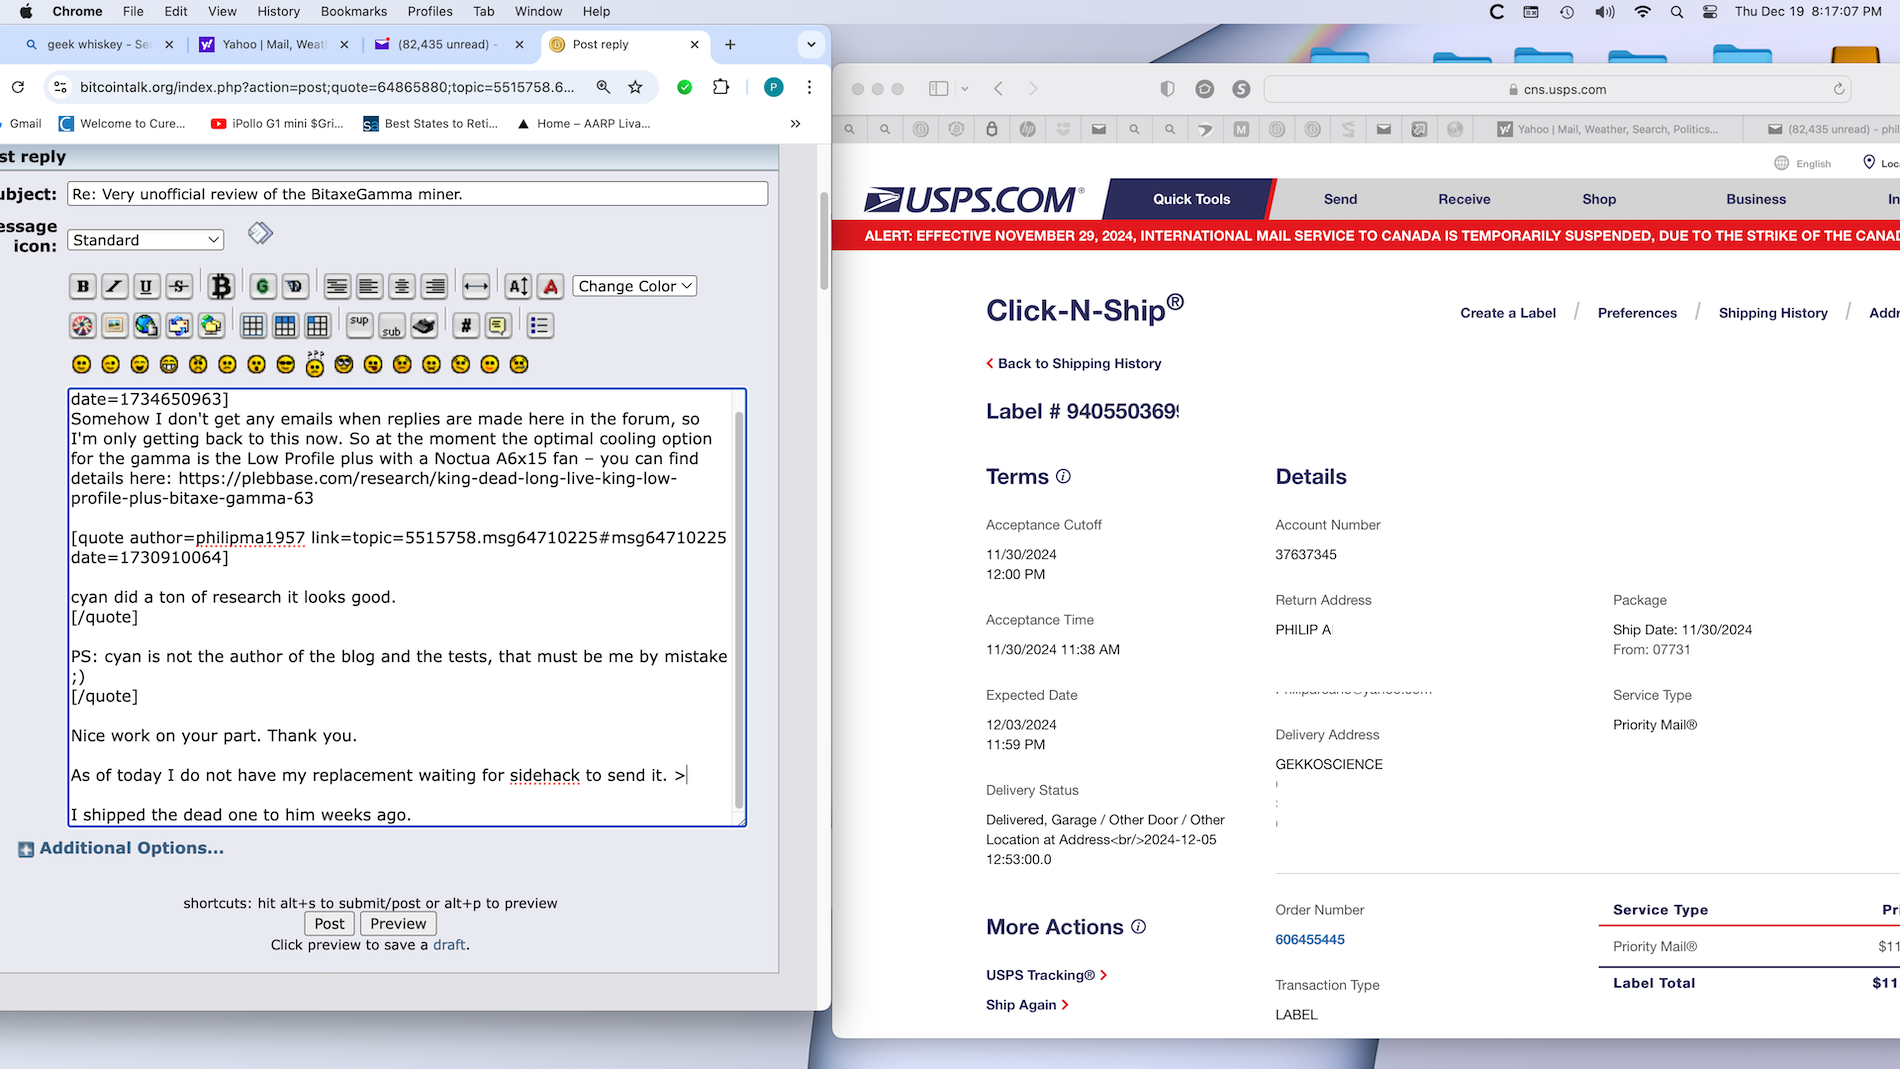The image size is (1900, 1069).
Task: Open order number 606455445 link
Action: coord(1310,939)
